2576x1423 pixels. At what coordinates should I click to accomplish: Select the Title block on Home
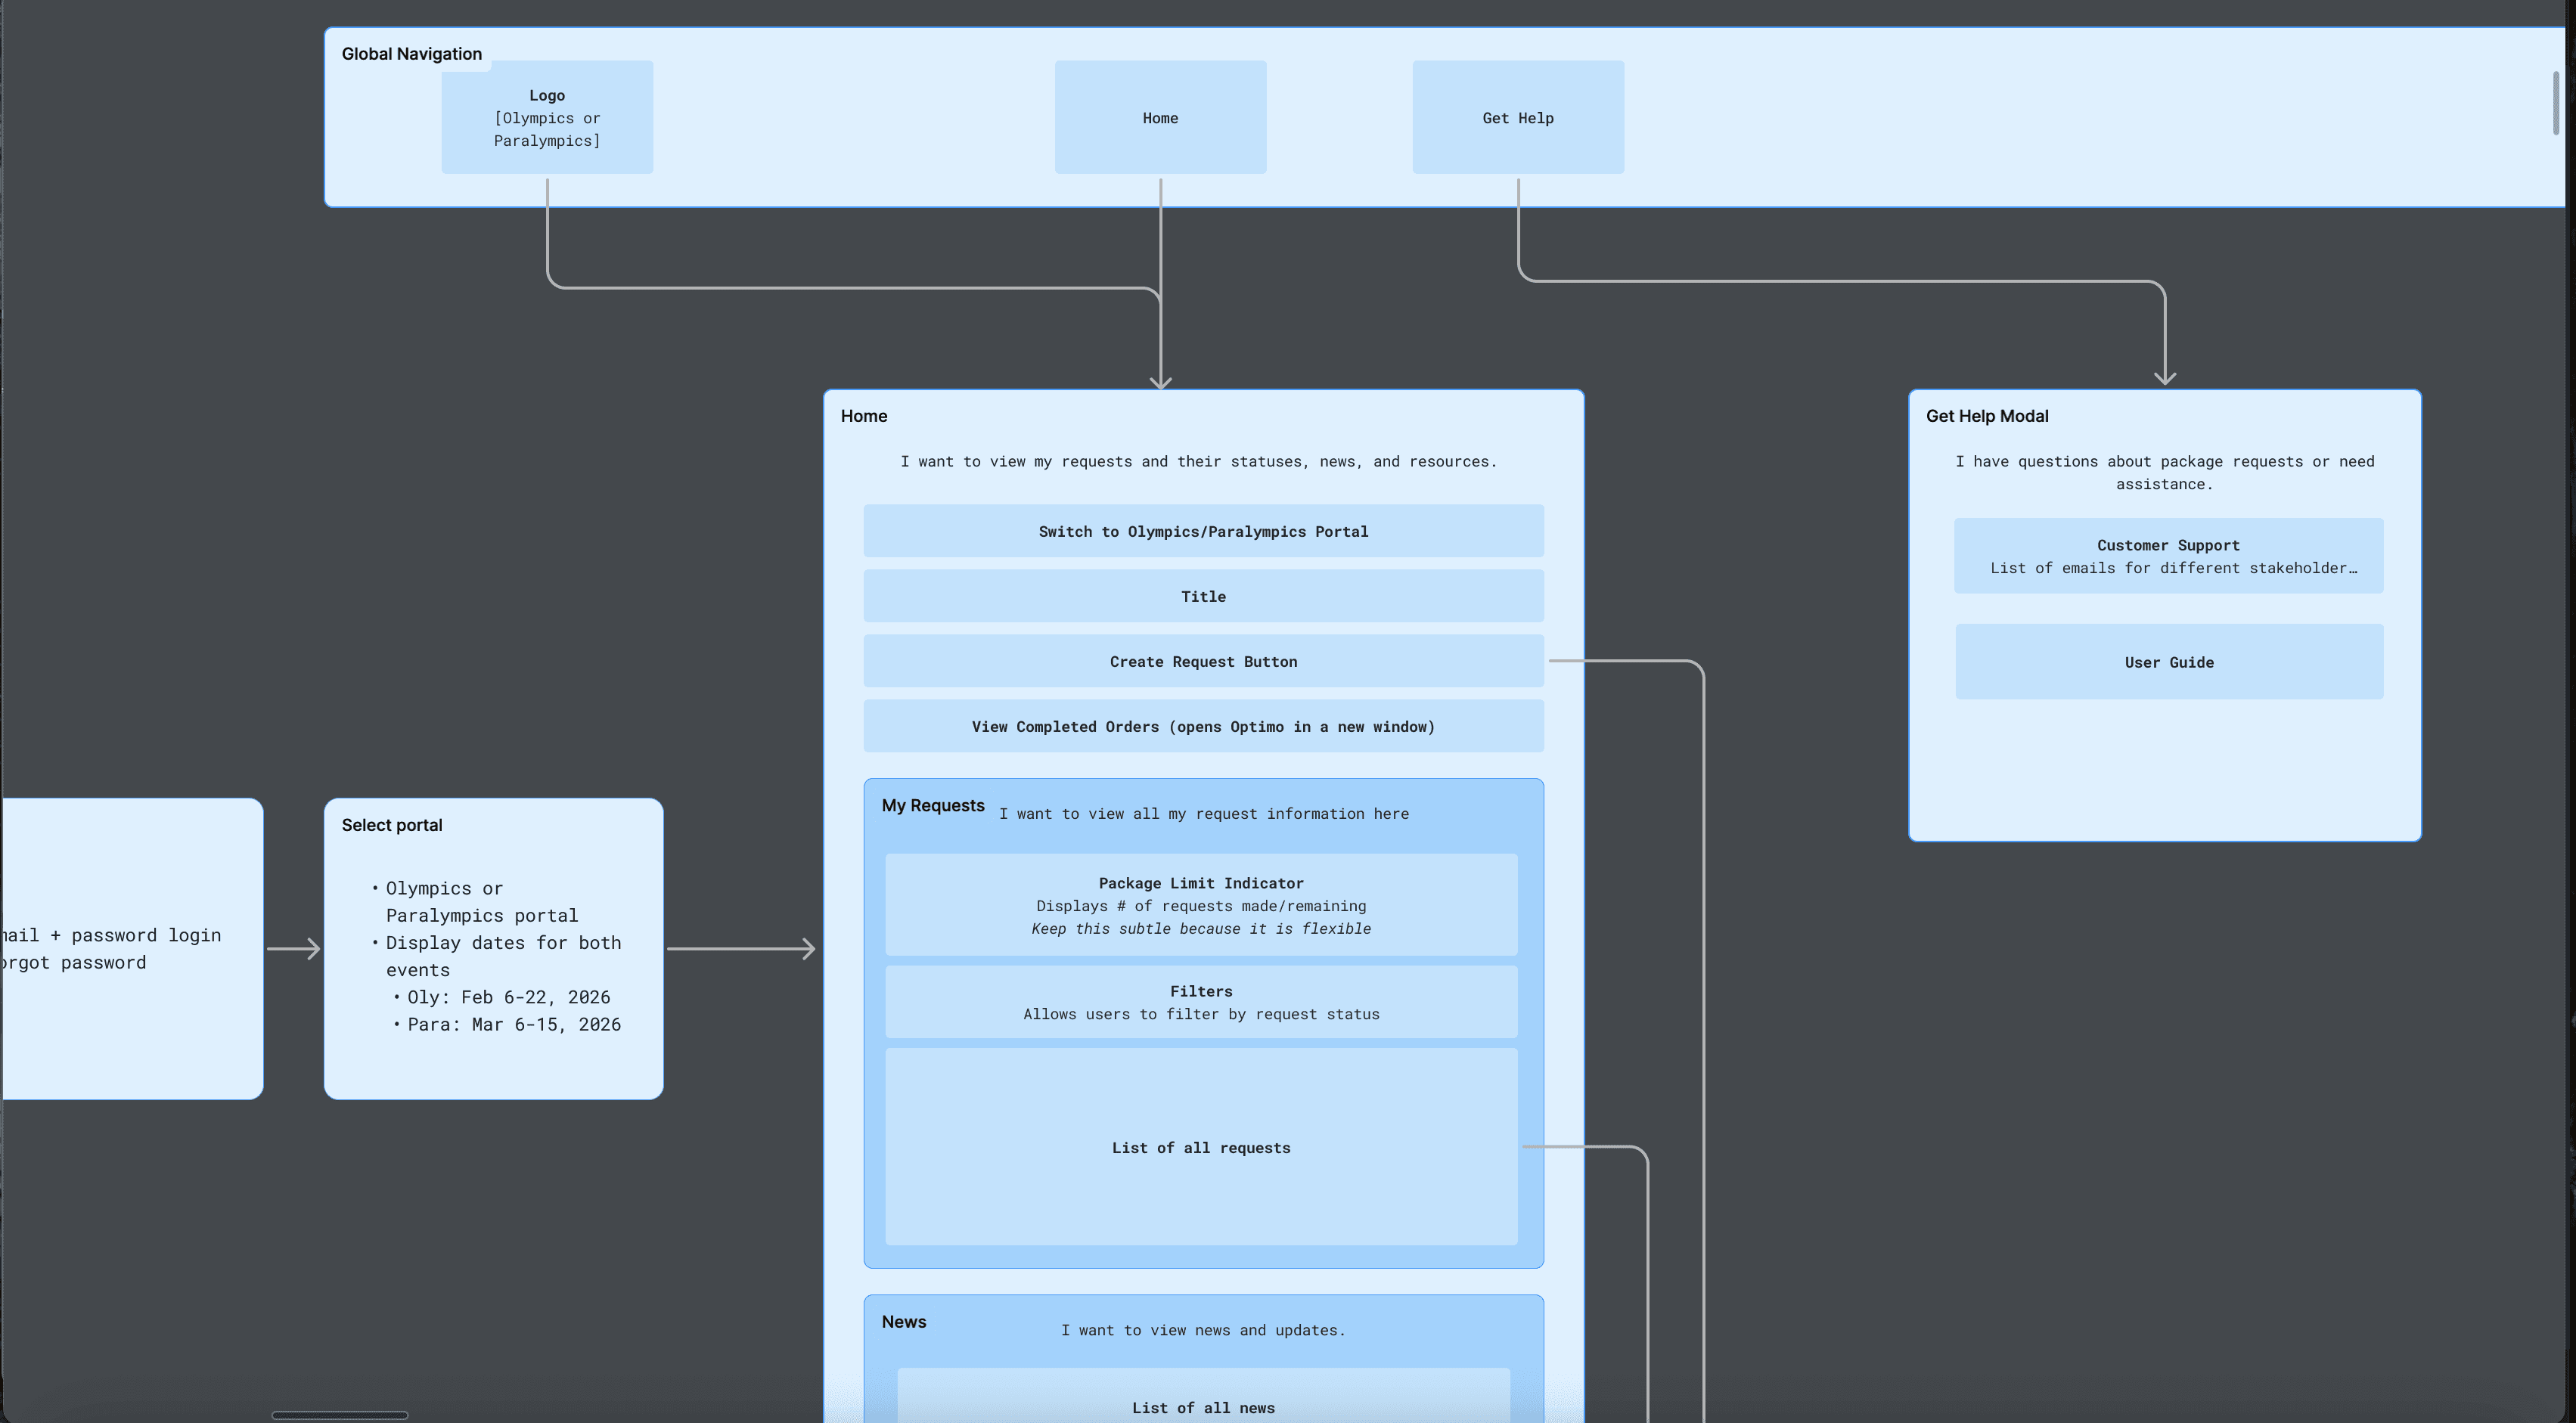pos(1203,596)
